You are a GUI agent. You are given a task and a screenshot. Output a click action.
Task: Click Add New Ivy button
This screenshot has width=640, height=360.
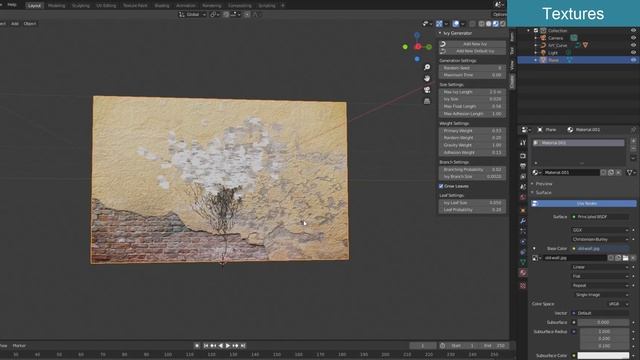coord(473,44)
